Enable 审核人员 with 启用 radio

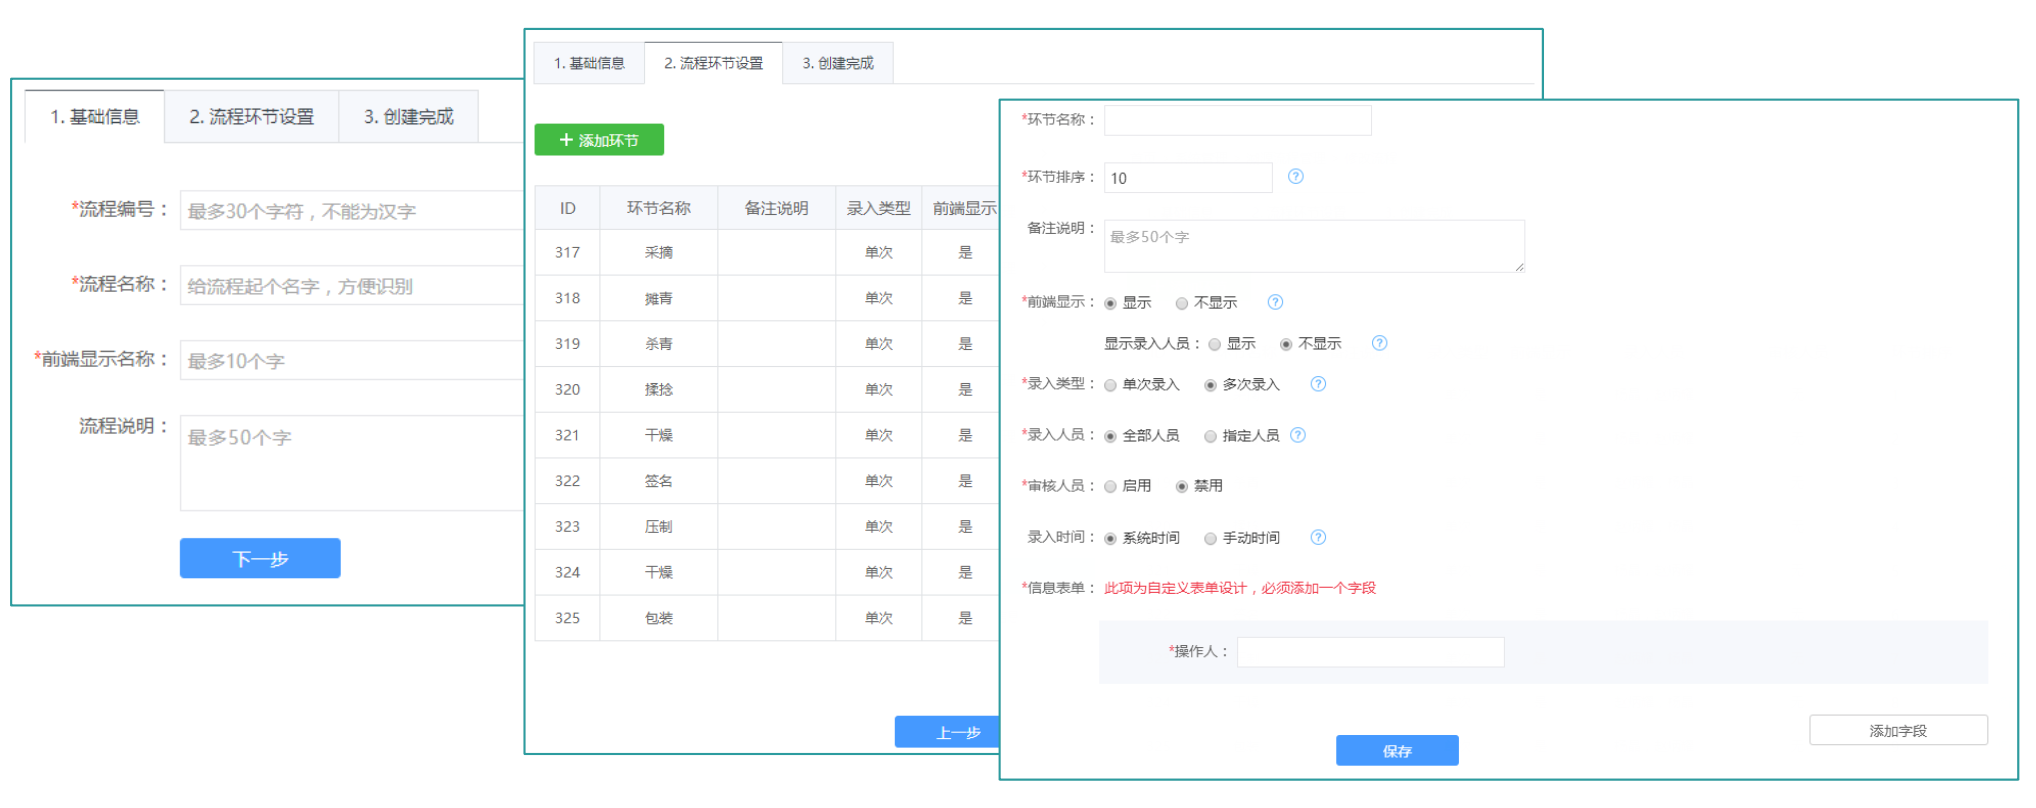1111,487
